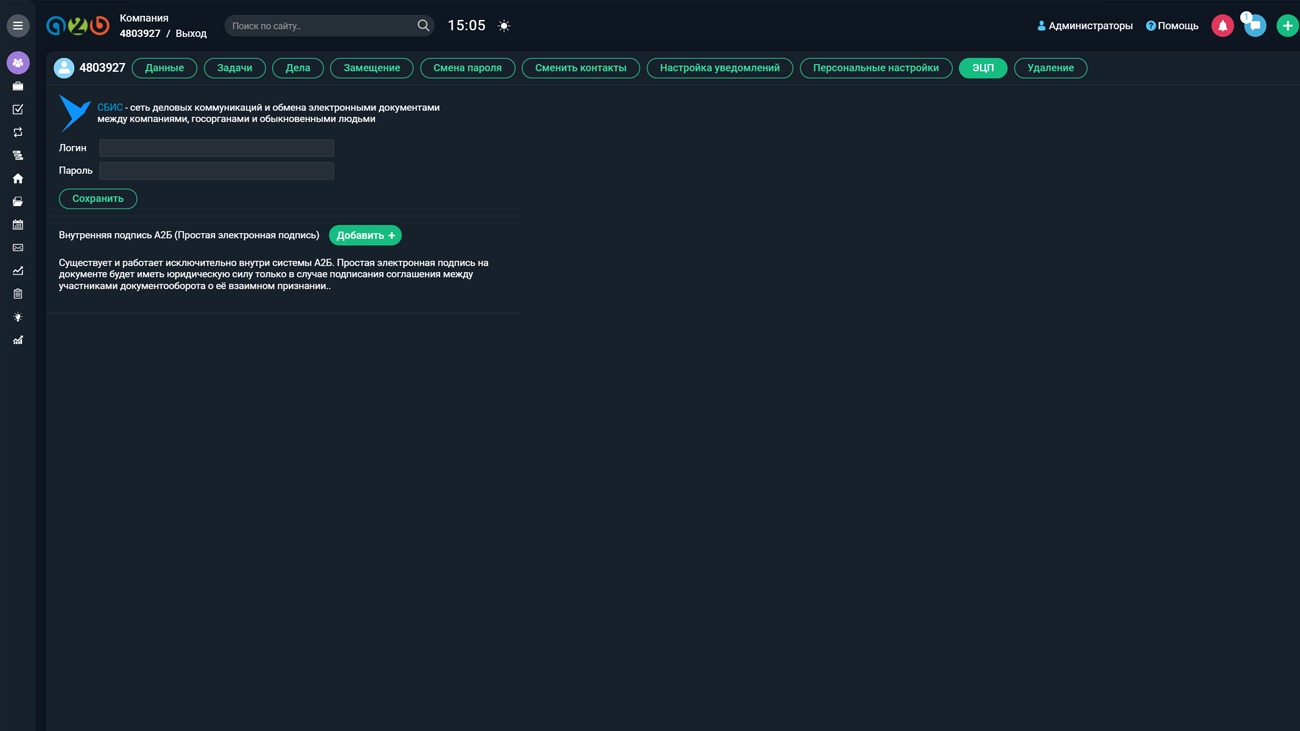Open the envelope mail icon in sidebar
1300x731 pixels.
[x=18, y=248]
